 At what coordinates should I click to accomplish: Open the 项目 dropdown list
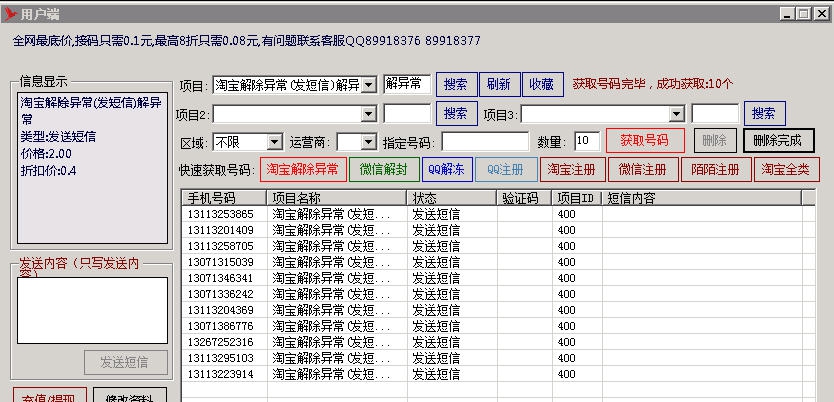point(369,85)
